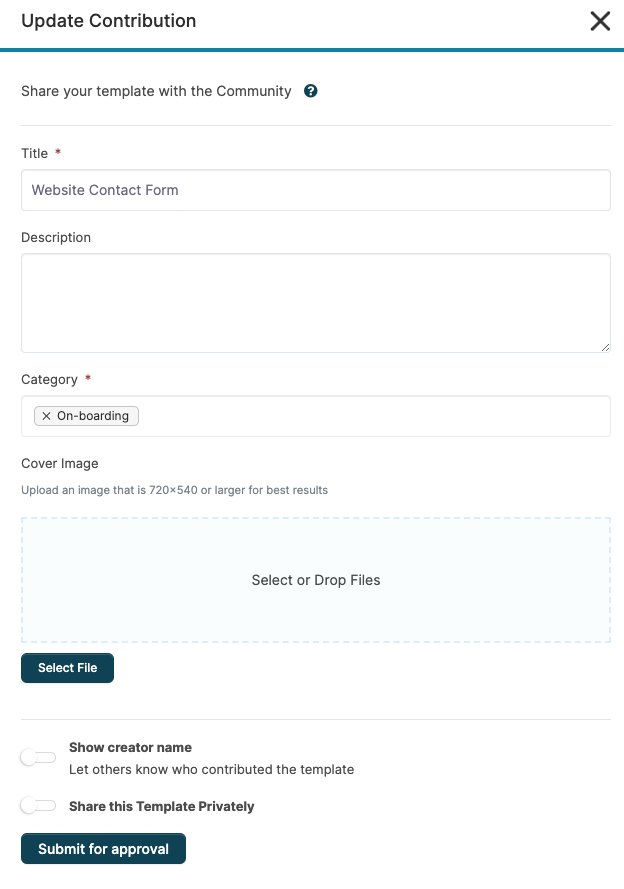Viewport: 624px width, 889px height.
Task: Toggle Show creator name switch
Action: pyautogui.click(x=39, y=757)
